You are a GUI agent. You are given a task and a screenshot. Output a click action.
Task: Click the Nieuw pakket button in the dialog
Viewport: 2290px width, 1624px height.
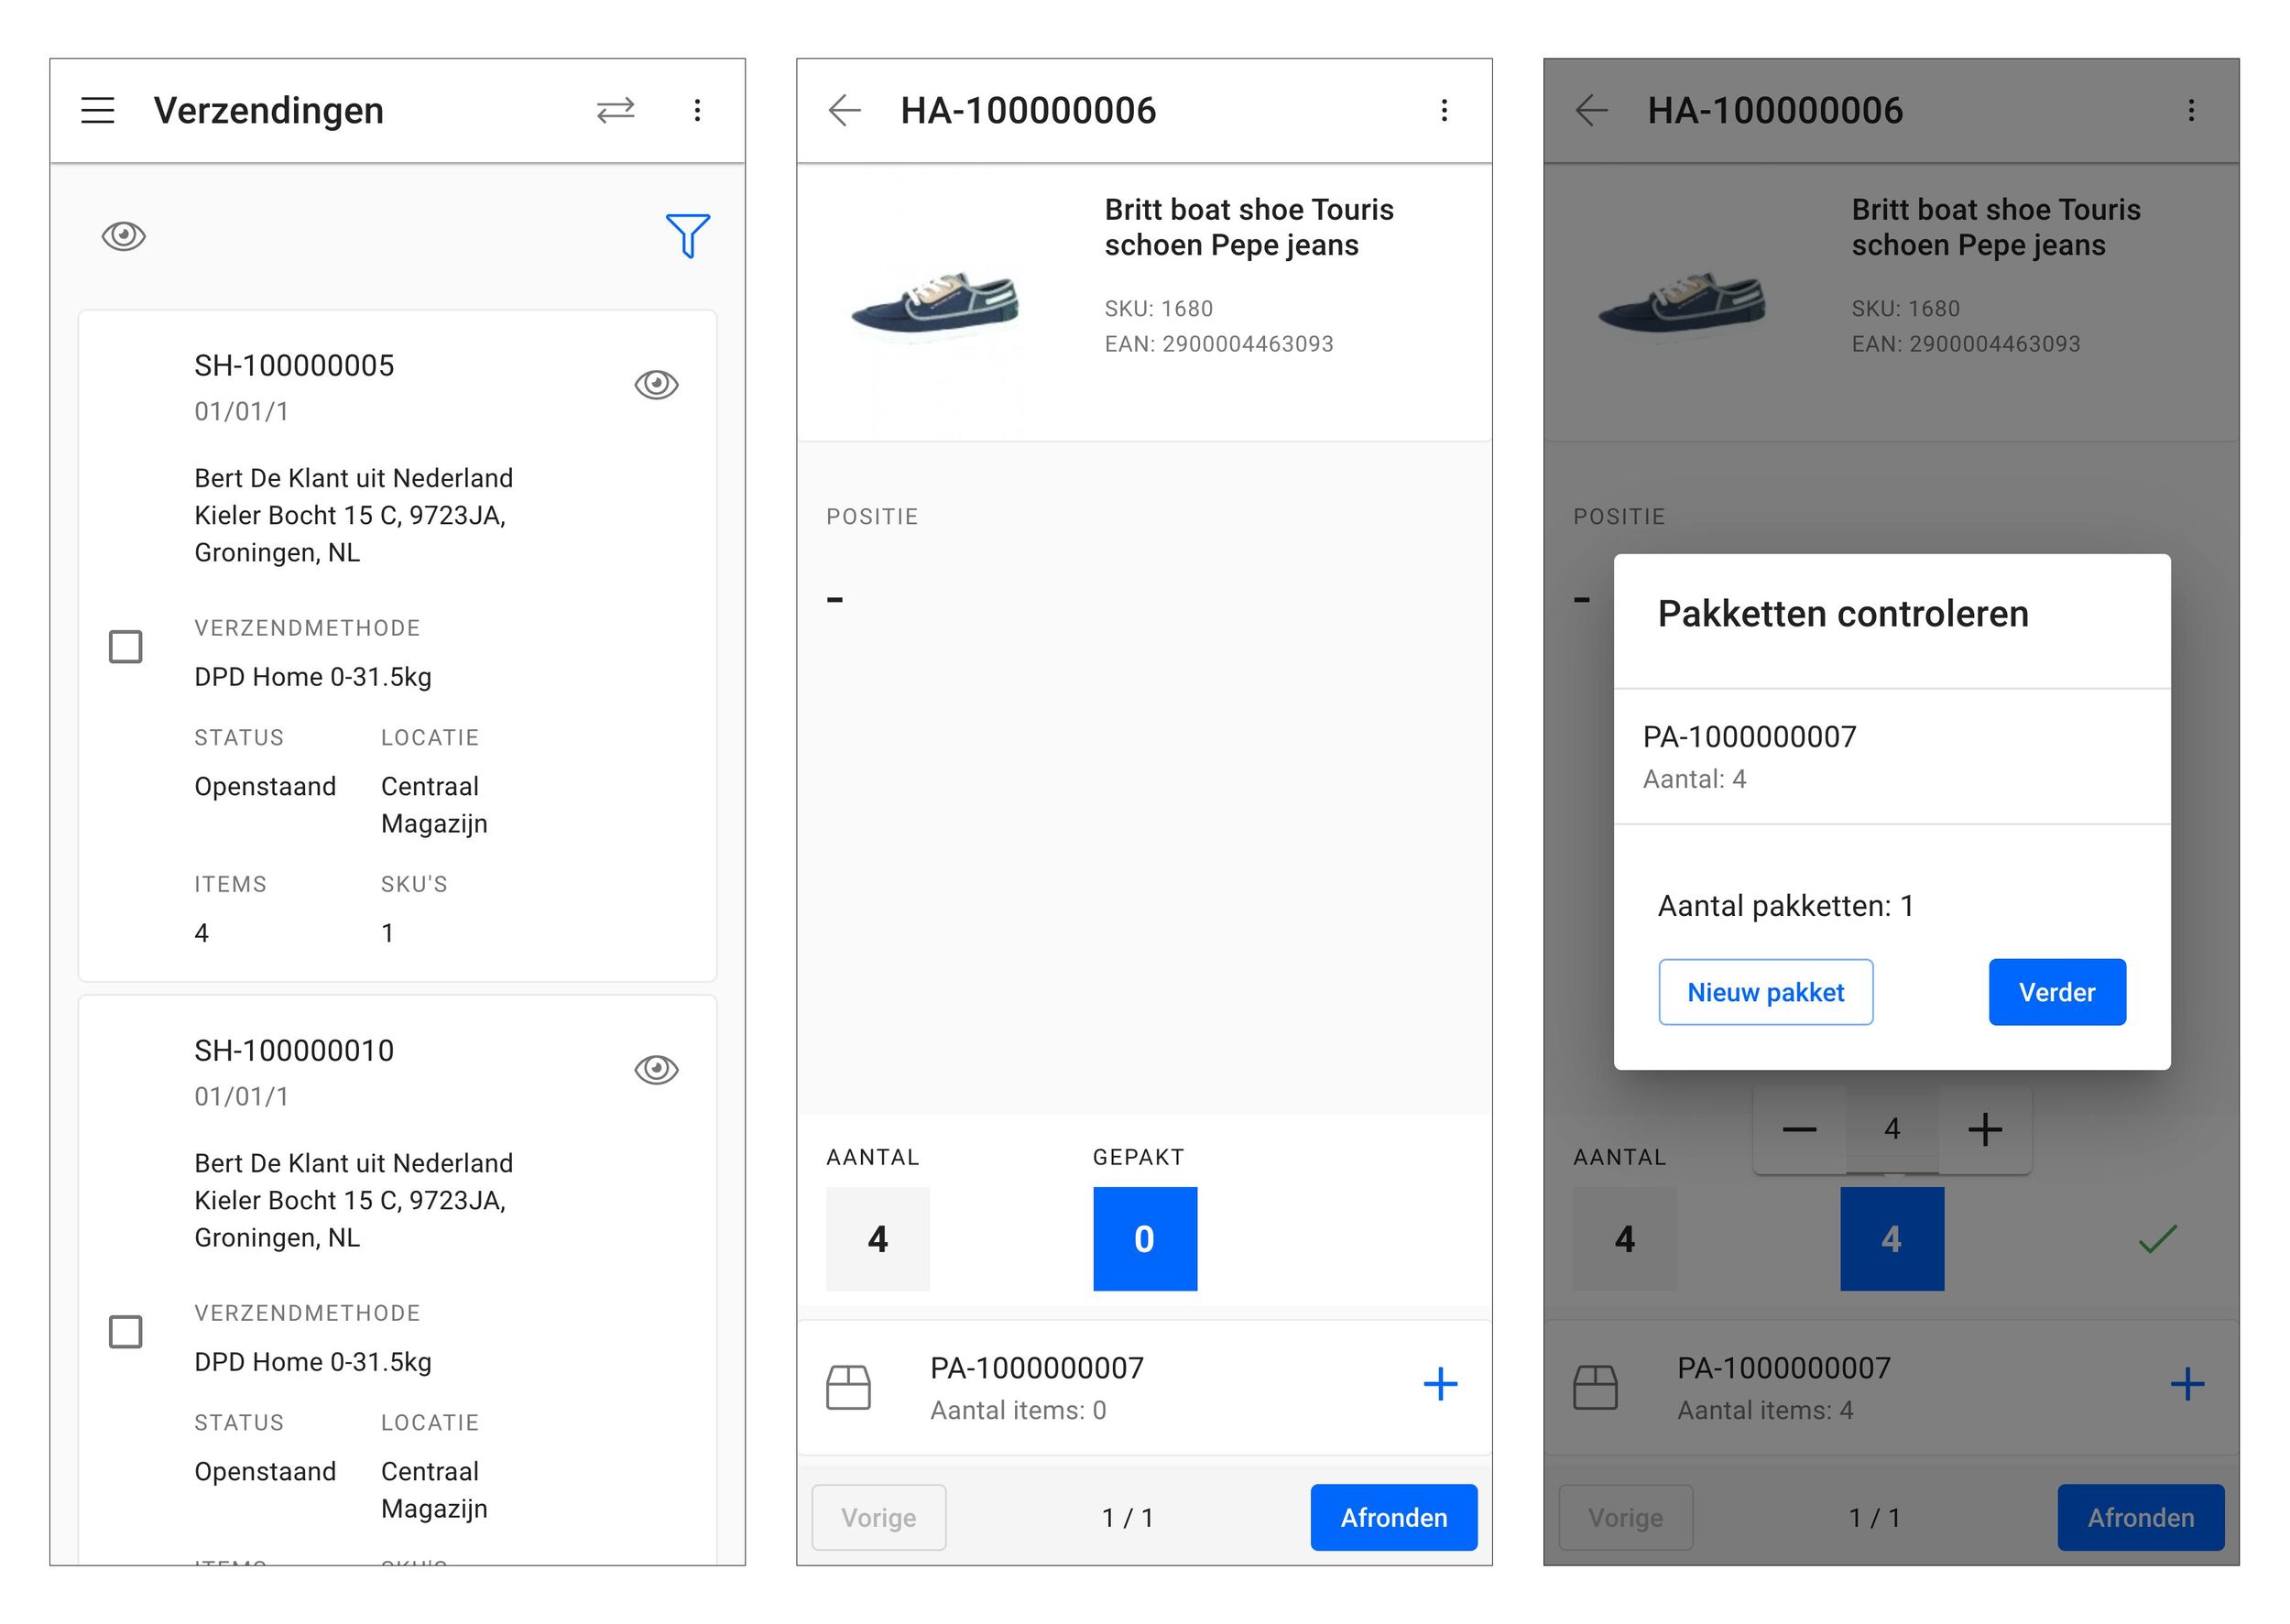1764,992
